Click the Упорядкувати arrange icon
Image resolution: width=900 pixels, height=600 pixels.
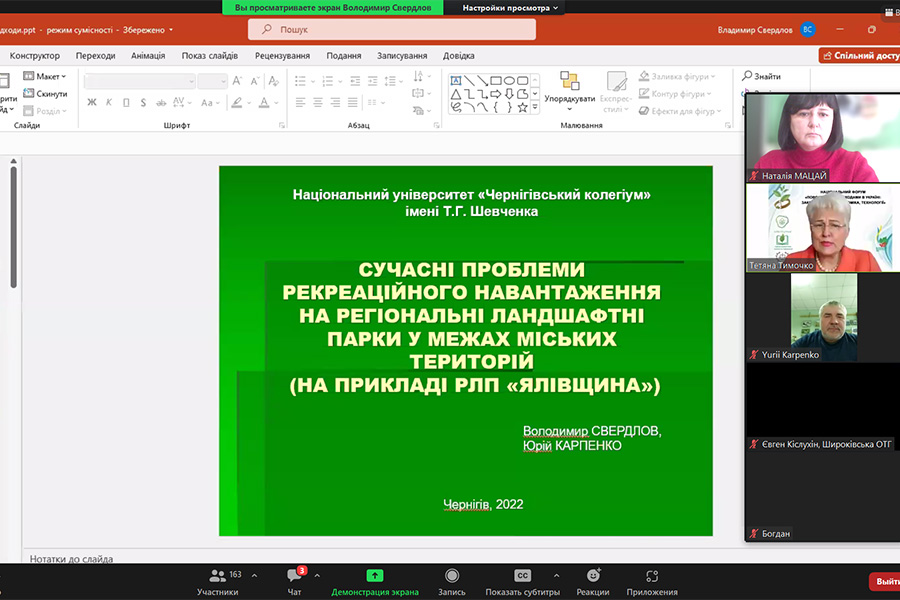pos(569,81)
